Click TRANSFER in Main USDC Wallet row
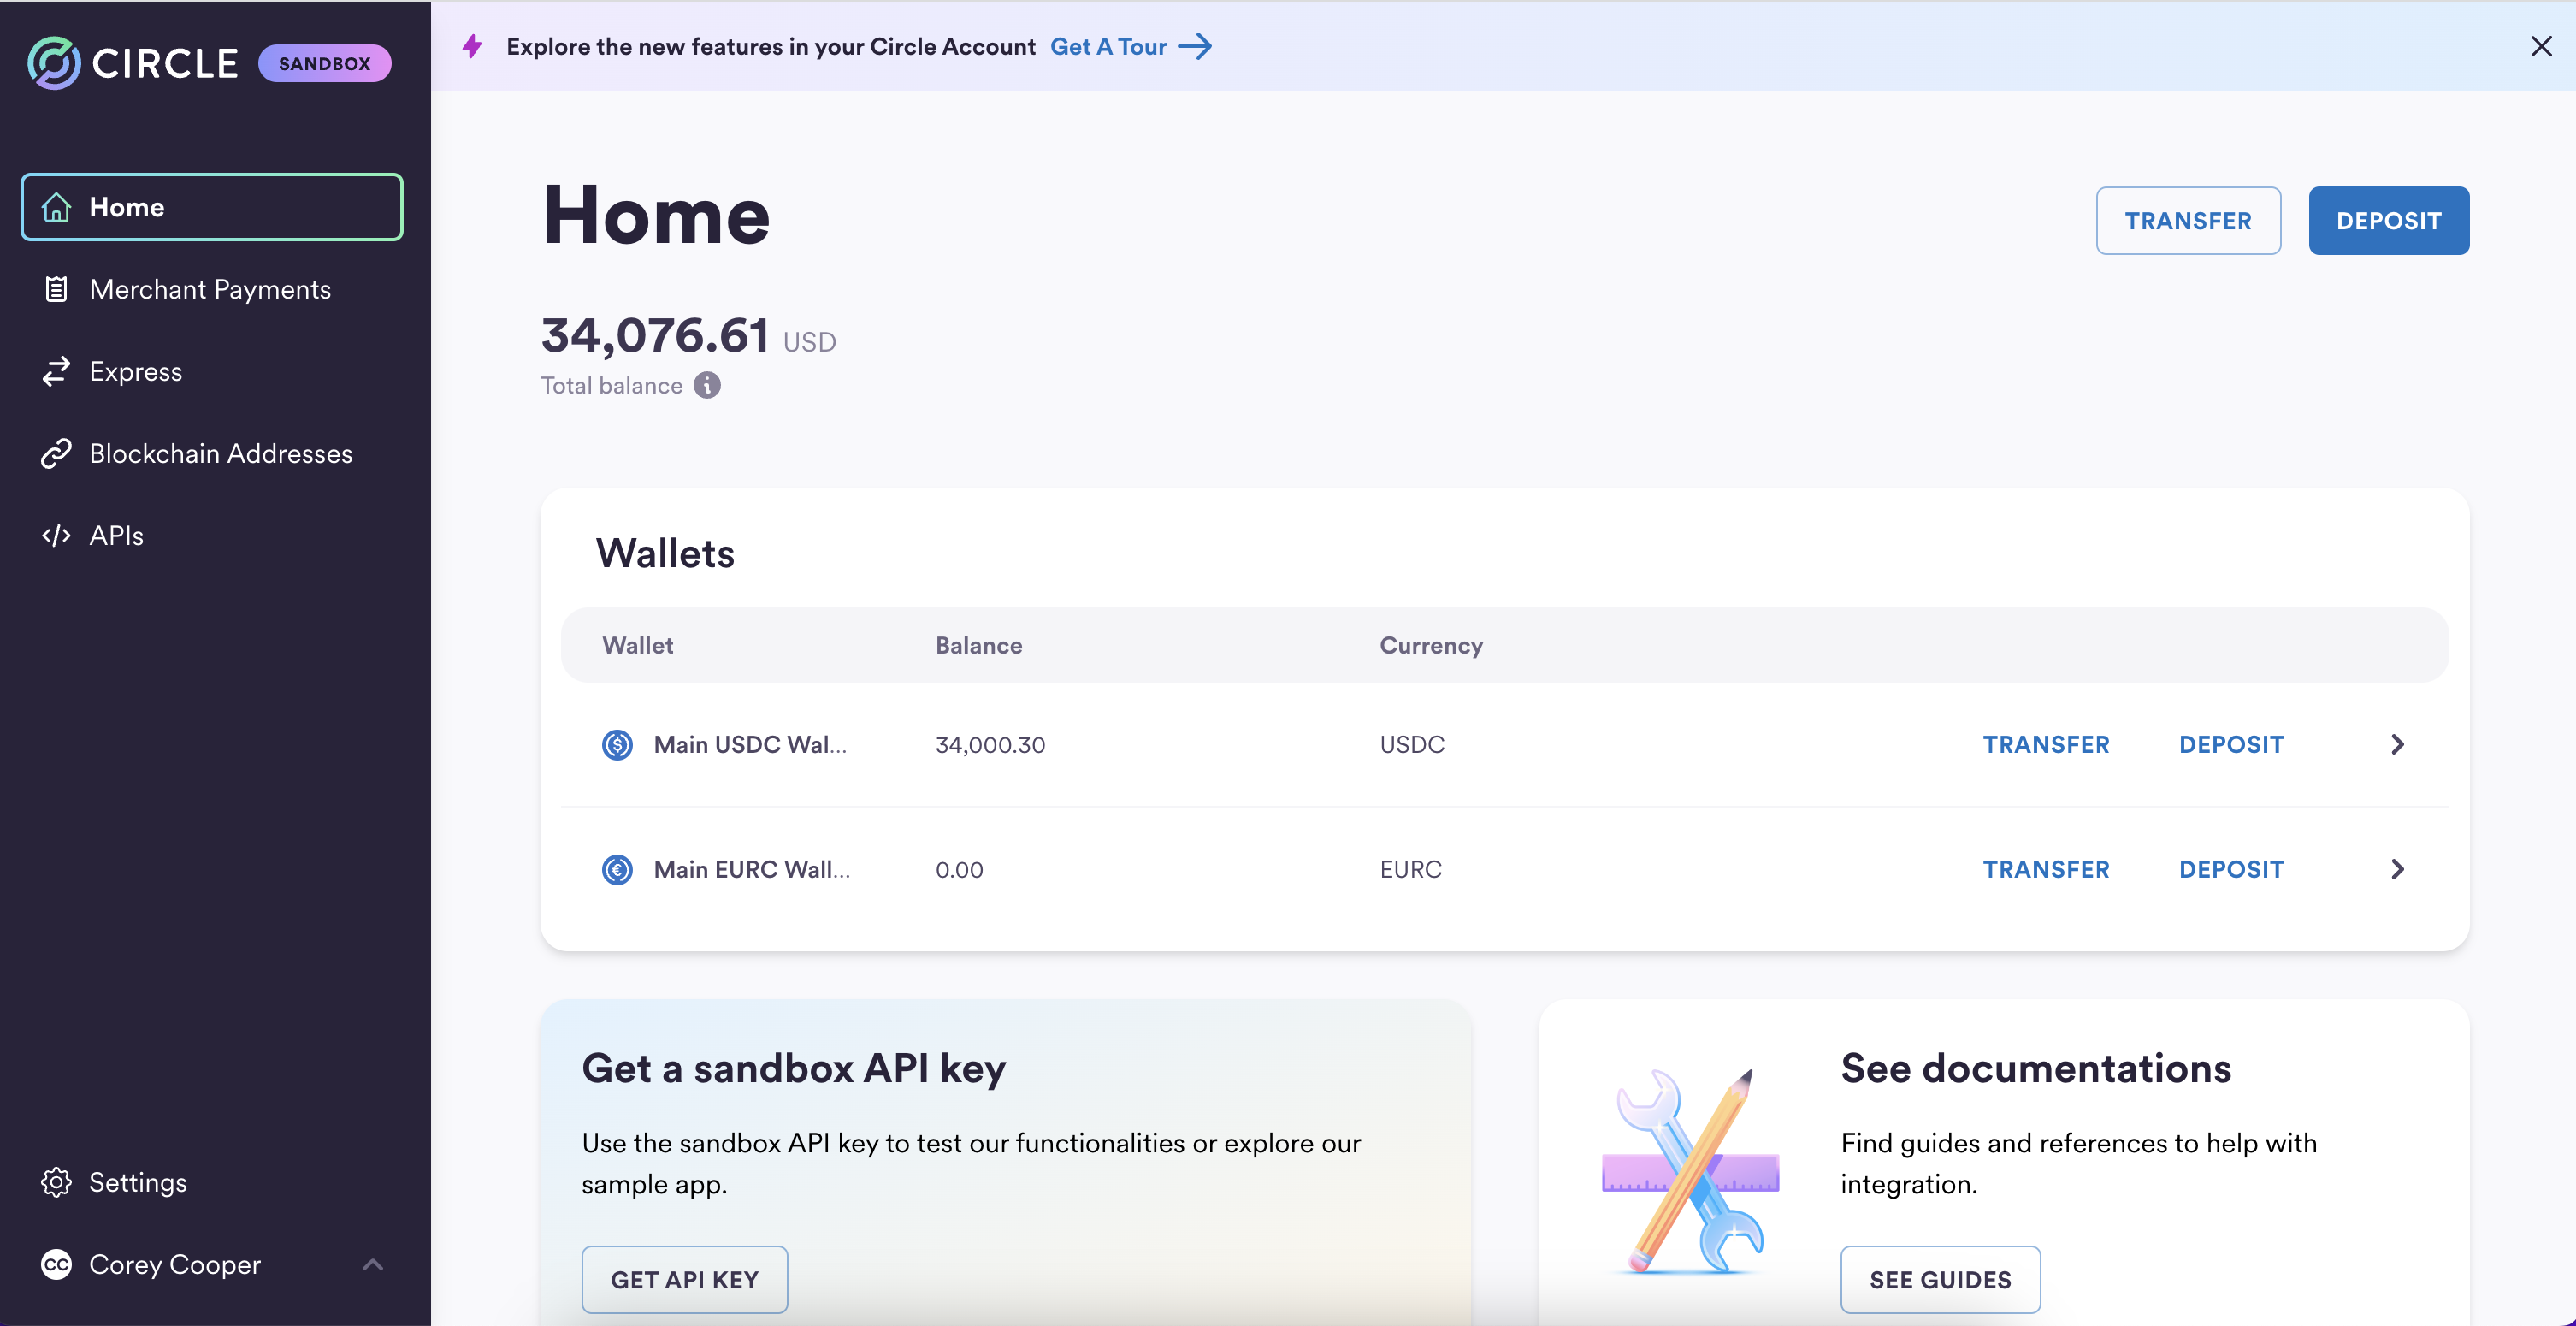The width and height of the screenshot is (2576, 1326). click(2046, 744)
